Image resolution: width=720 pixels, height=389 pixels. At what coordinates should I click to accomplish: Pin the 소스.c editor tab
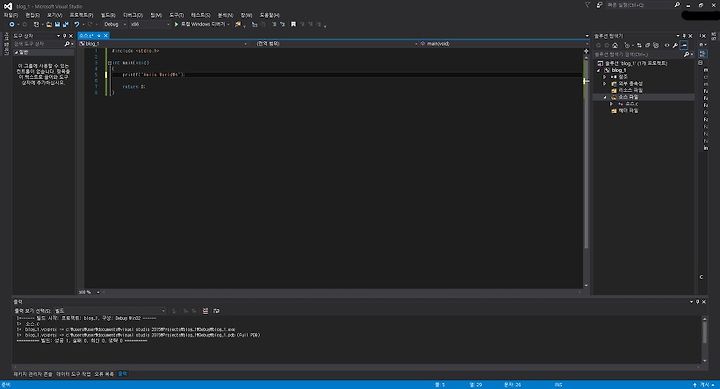99,35
